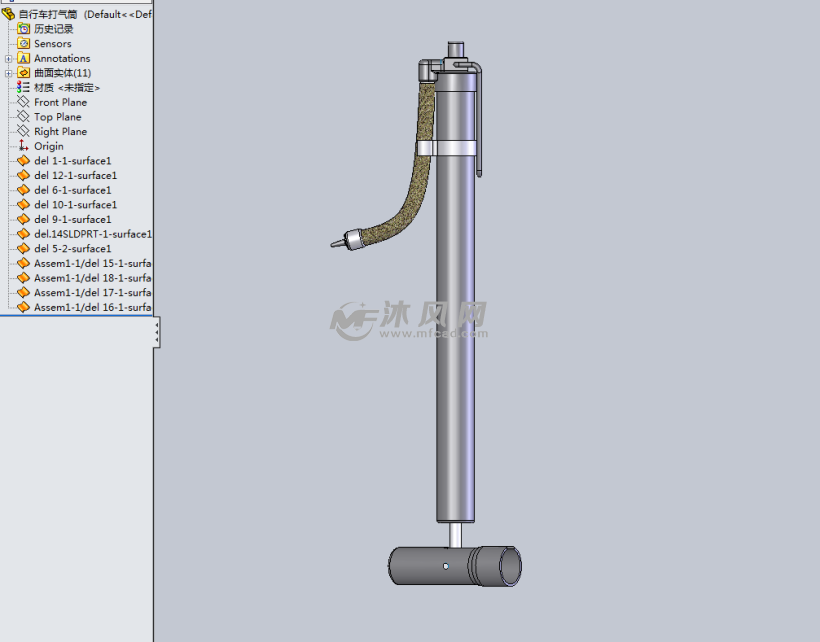Click the 自行车打气筒 root part icon
Image resolution: width=820 pixels, height=642 pixels.
point(9,14)
